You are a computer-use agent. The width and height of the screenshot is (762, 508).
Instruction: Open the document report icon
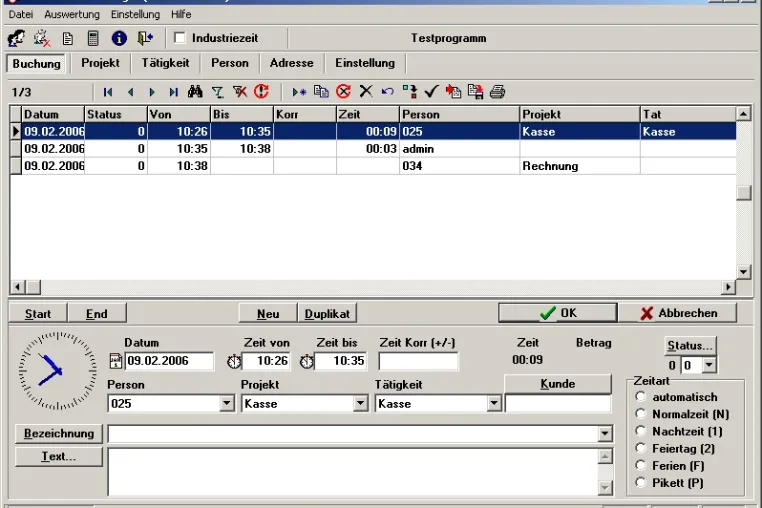68,38
